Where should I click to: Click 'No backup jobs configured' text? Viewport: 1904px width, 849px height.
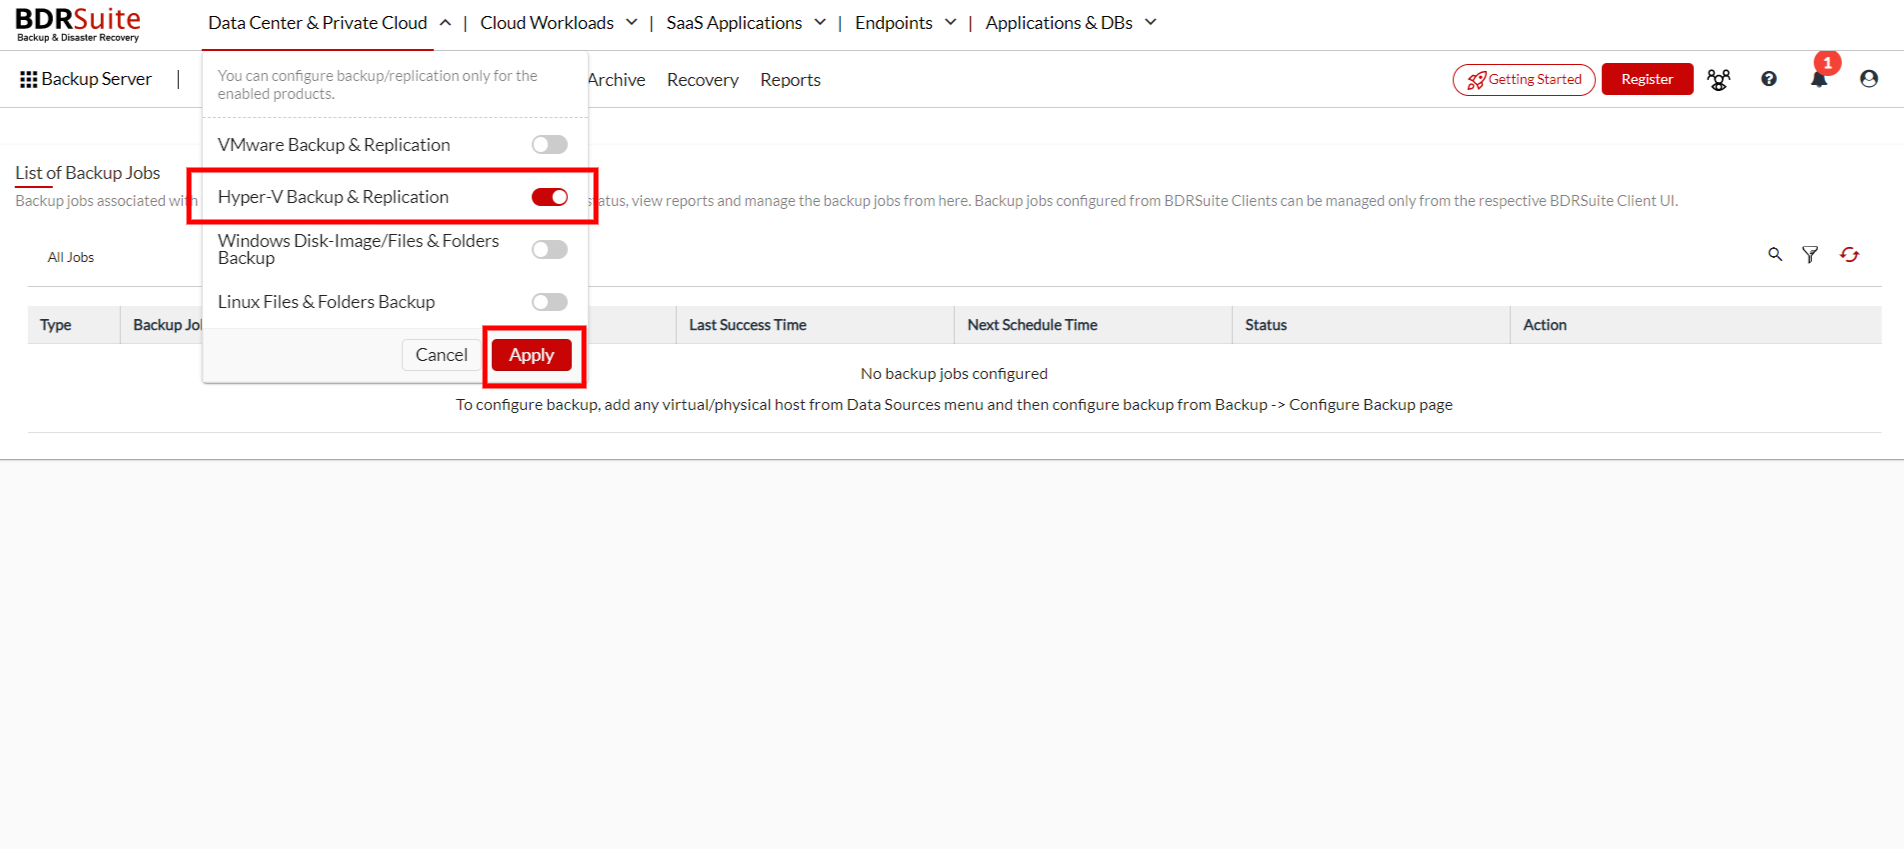click(954, 374)
